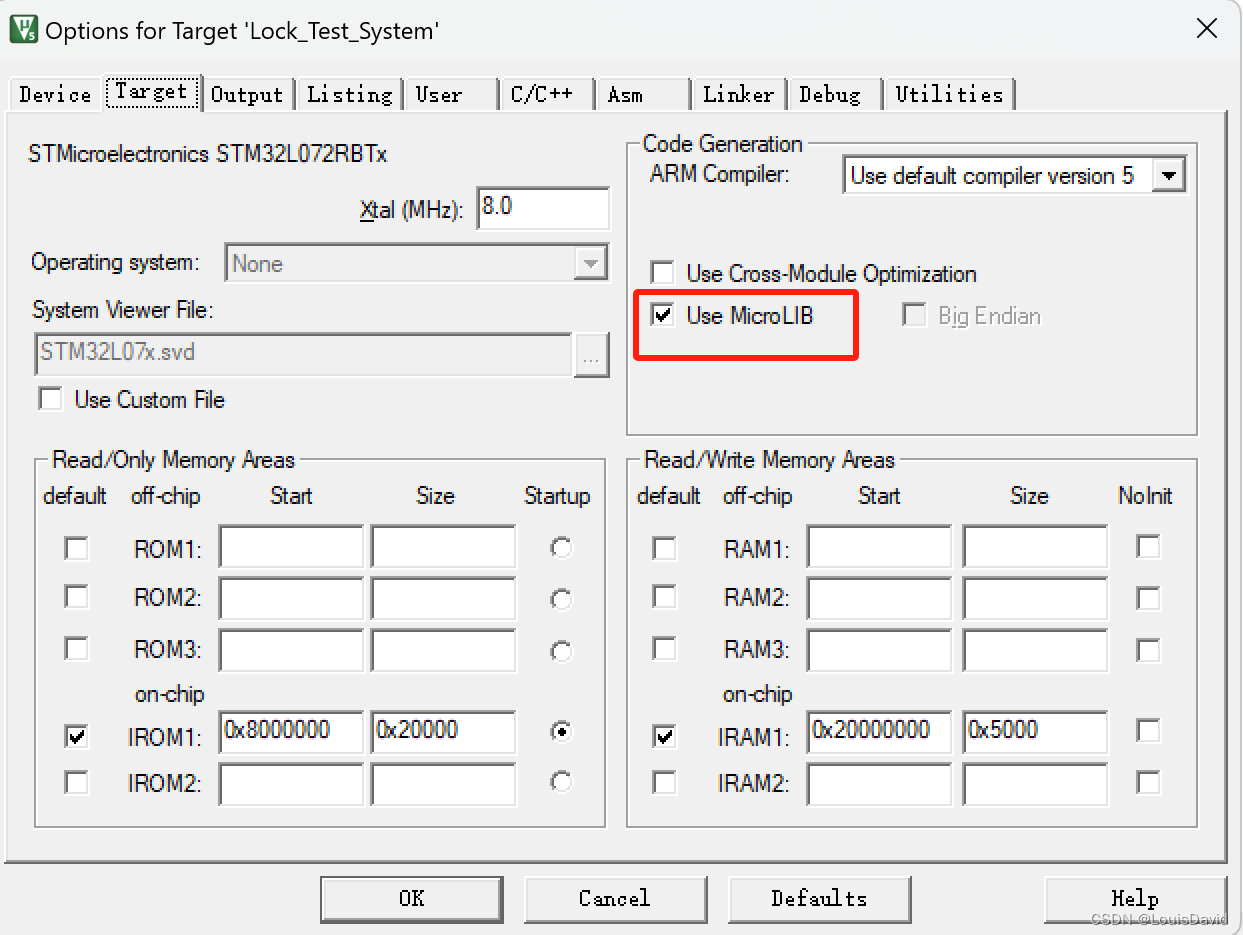Image resolution: width=1243 pixels, height=935 pixels.
Task: Click the STMicroelectronics STM32L072RBTx device text
Action: click(208, 155)
